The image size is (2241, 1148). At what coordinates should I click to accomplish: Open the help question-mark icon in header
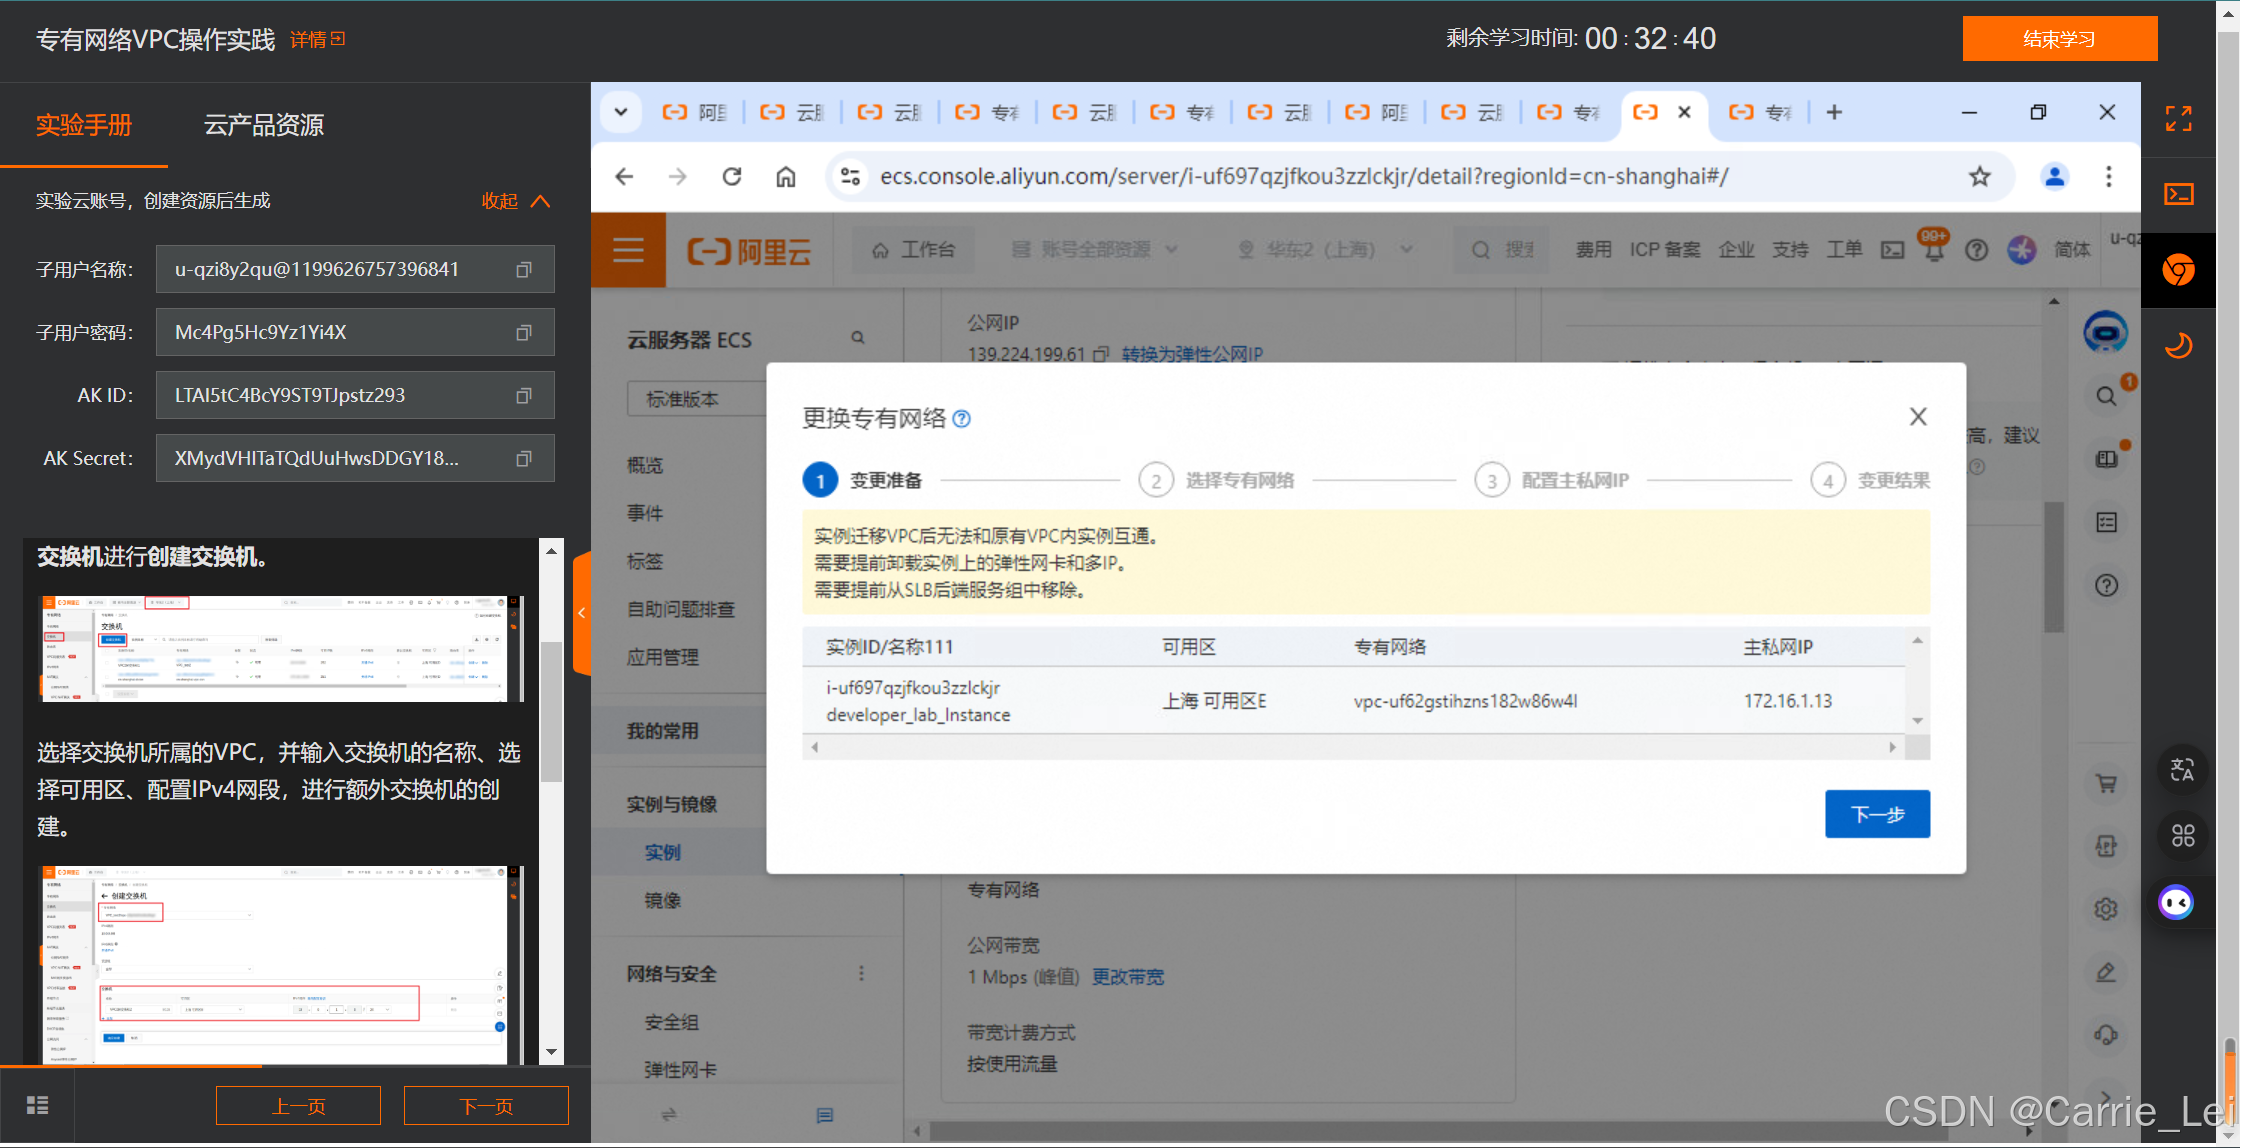tap(1976, 250)
